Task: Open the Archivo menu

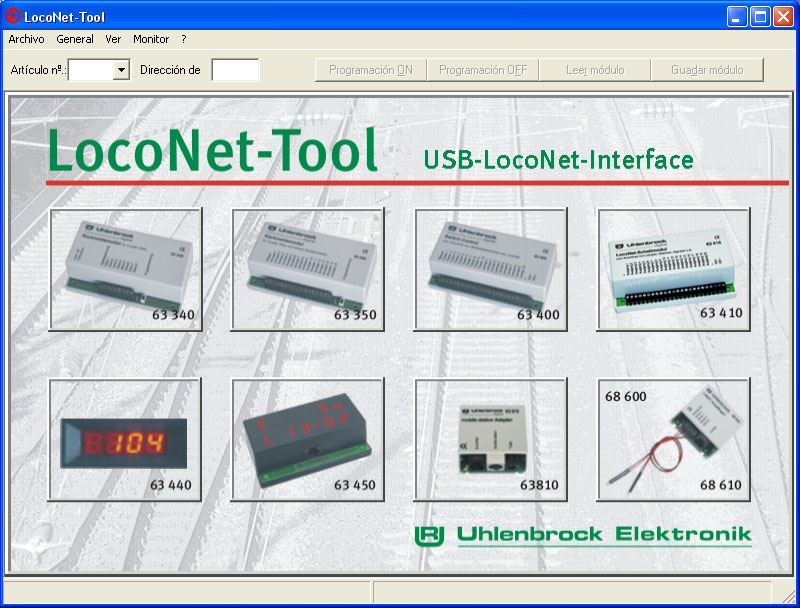Action: (27, 39)
